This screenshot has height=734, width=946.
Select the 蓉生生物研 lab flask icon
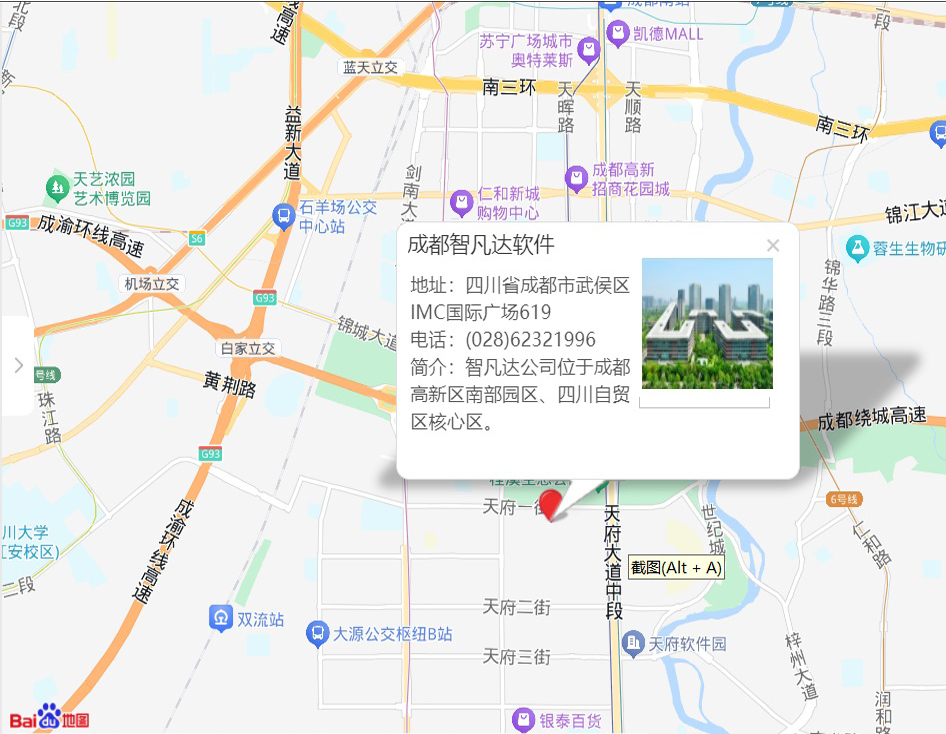(x=856, y=247)
